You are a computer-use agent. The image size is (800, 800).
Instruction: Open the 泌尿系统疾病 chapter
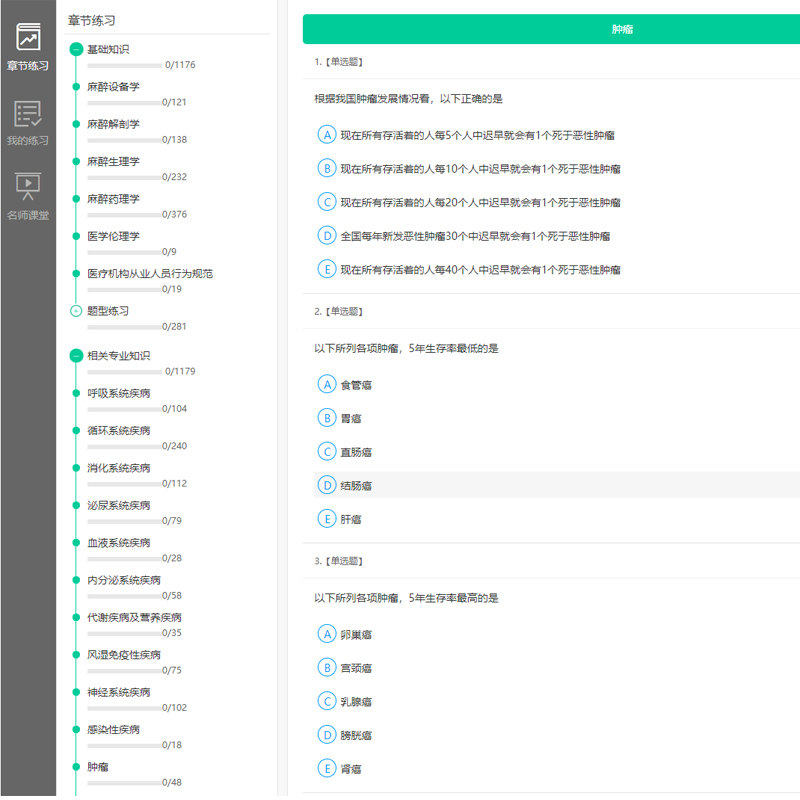[x=119, y=505]
